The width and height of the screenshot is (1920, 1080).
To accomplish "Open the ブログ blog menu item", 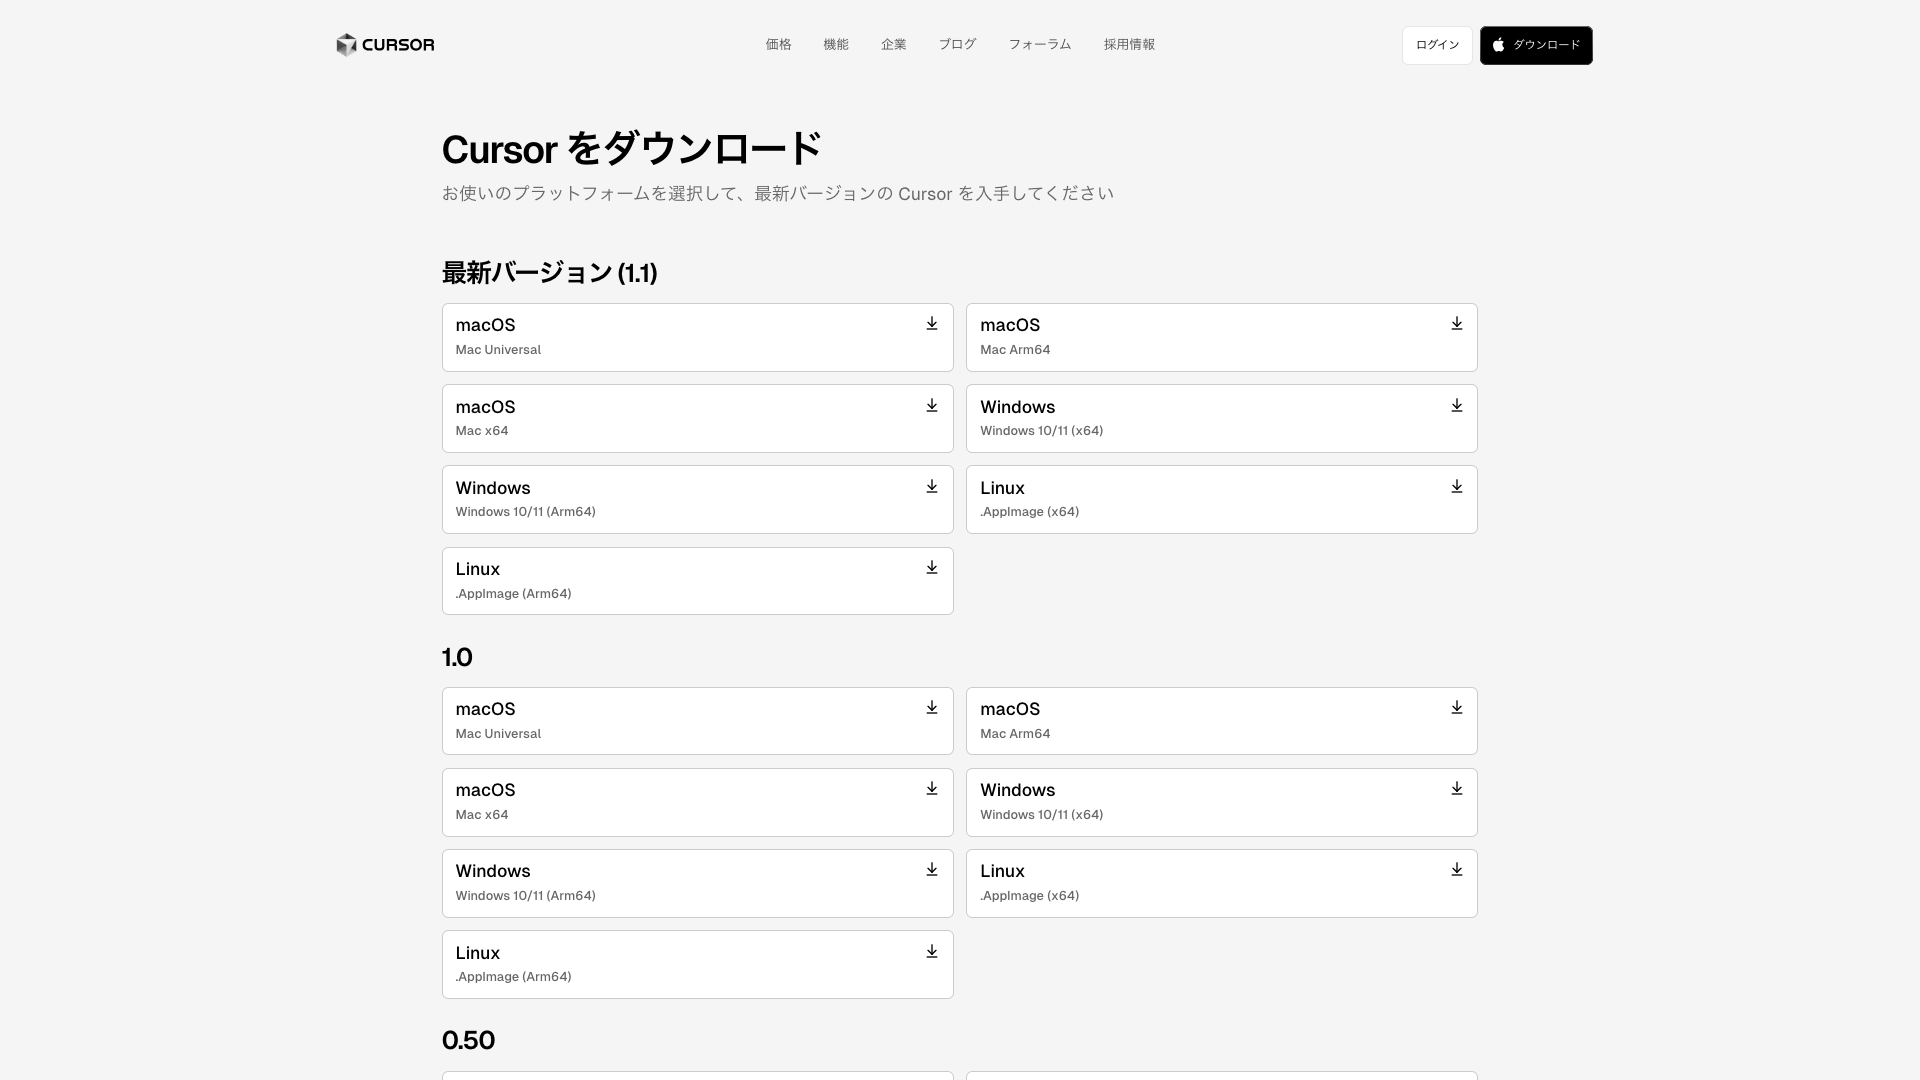I will (957, 45).
